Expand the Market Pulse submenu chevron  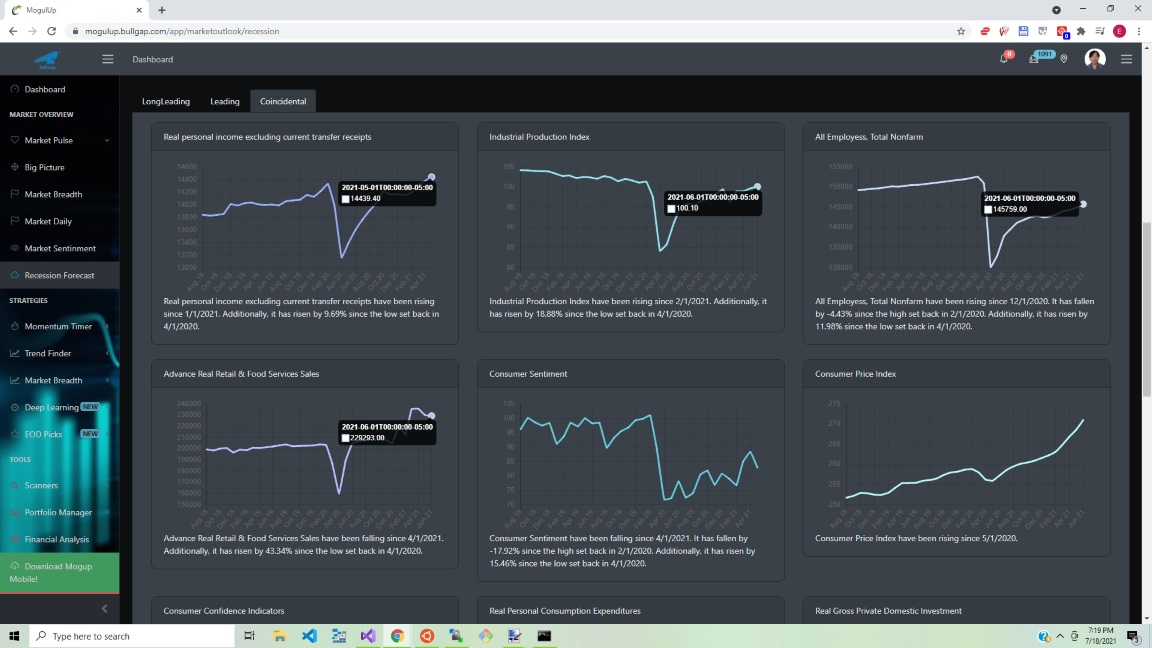point(107,140)
